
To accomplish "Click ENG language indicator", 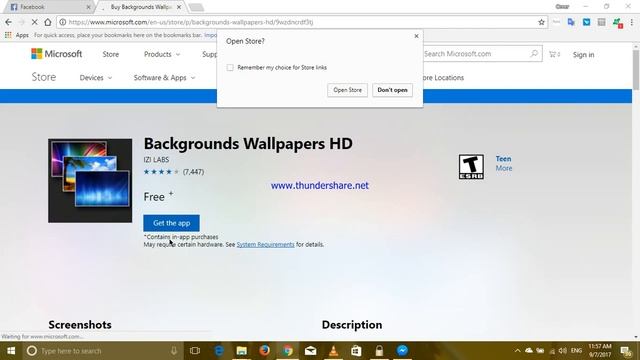I will click(576, 351).
